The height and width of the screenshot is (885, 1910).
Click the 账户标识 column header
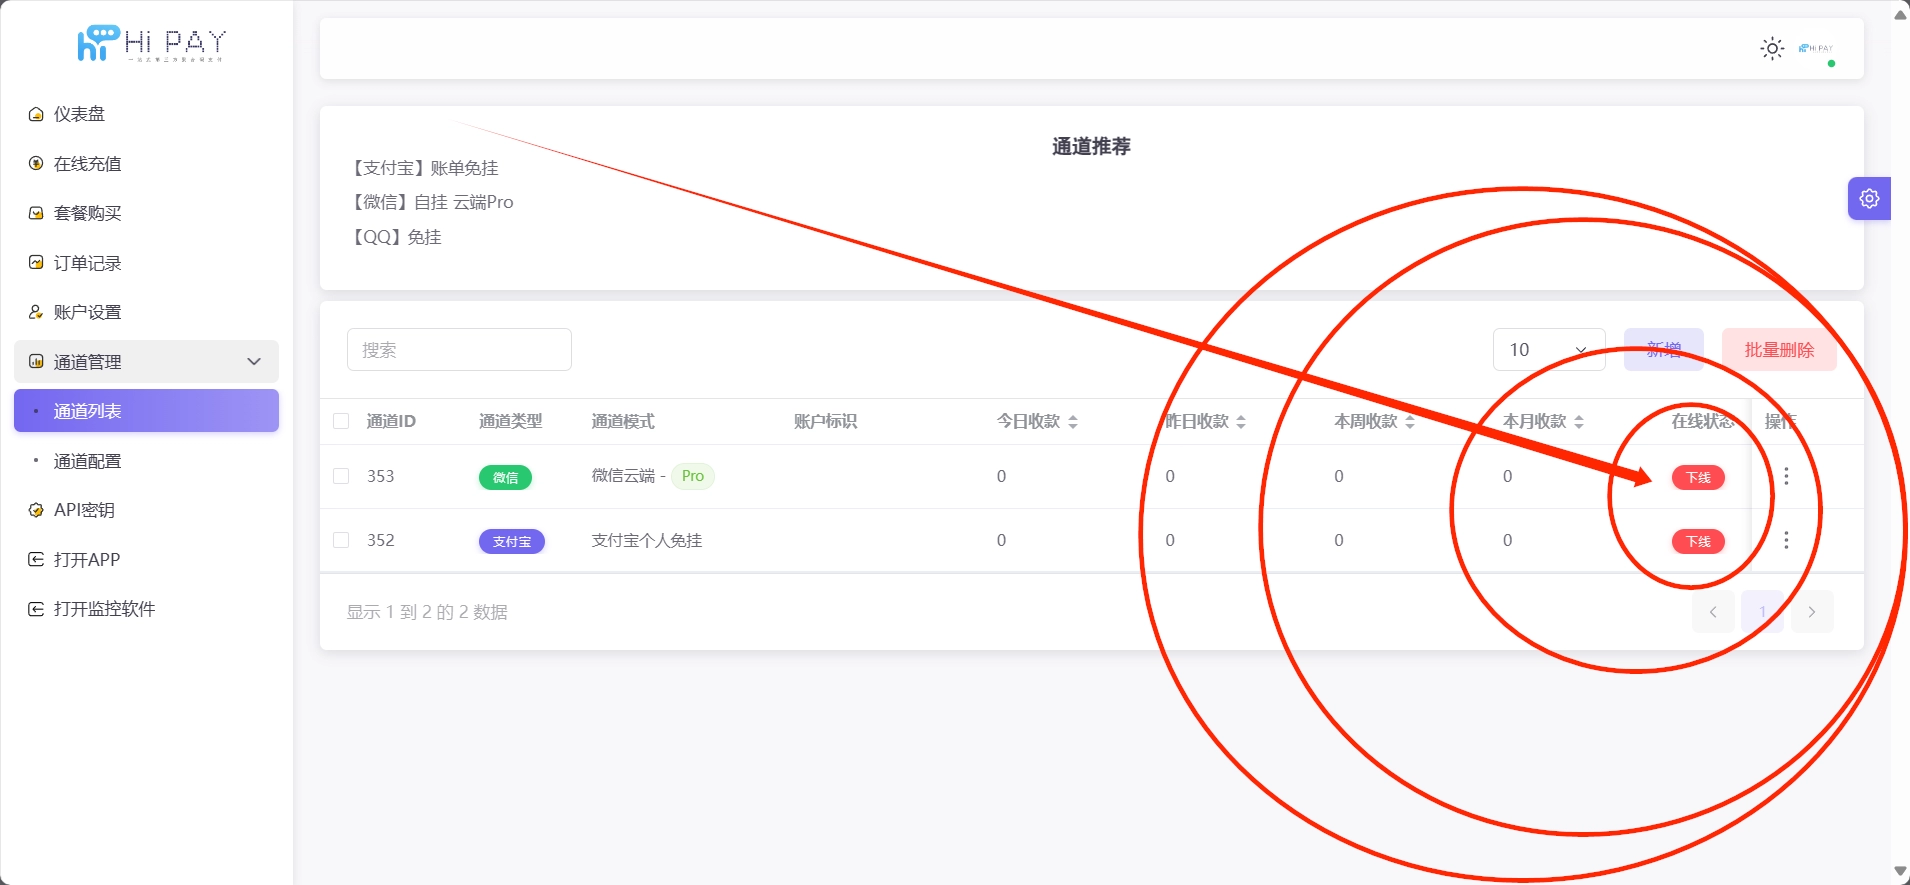tap(826, 421)
